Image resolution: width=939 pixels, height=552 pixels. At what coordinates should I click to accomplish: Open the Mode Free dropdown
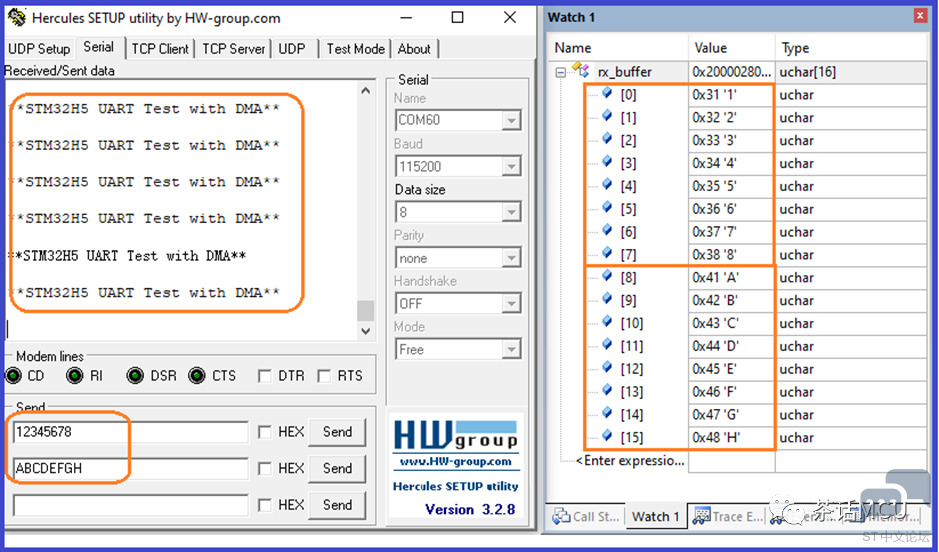[511, 349]
